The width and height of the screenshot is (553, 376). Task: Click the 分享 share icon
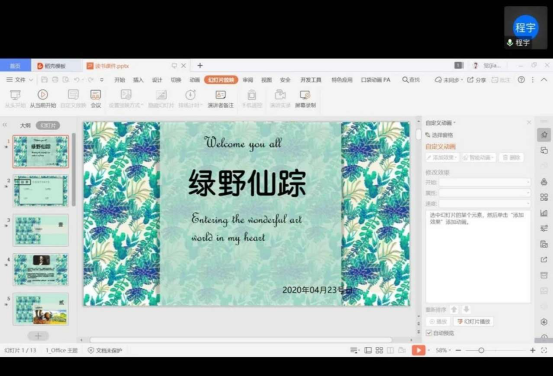tap(476, 80)
